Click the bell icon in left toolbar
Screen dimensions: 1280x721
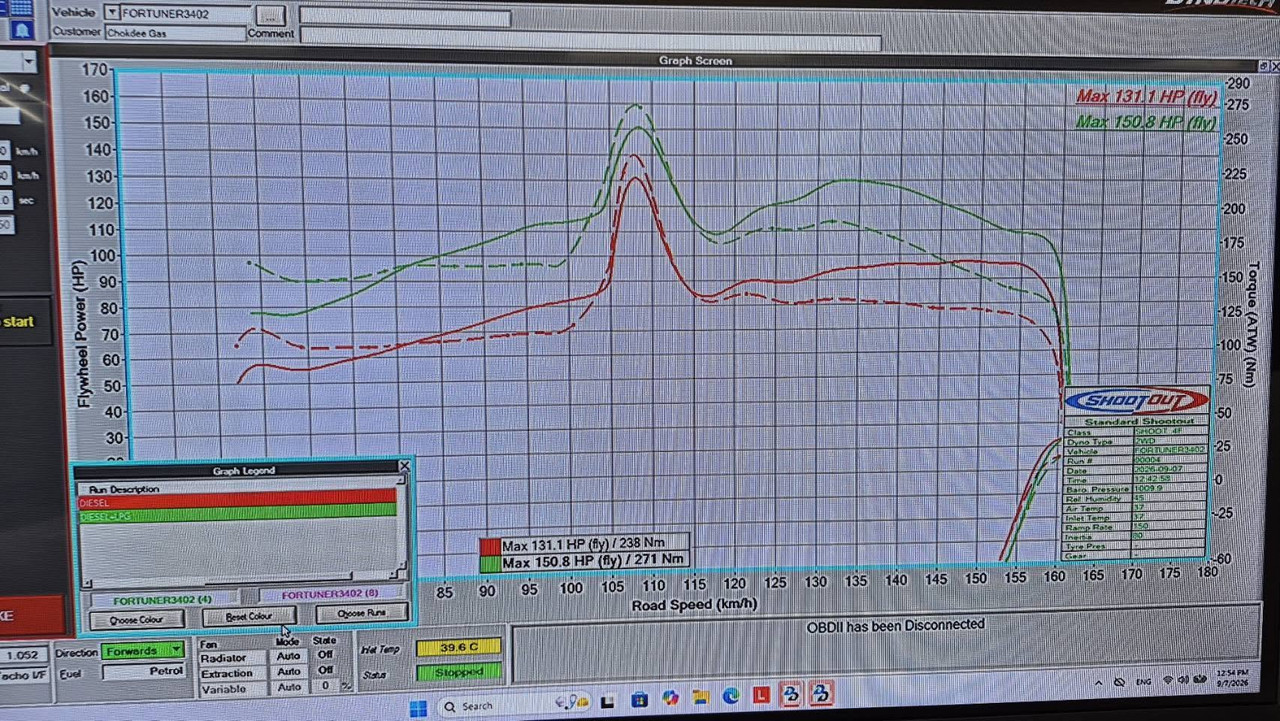click(x=21, y=30)
